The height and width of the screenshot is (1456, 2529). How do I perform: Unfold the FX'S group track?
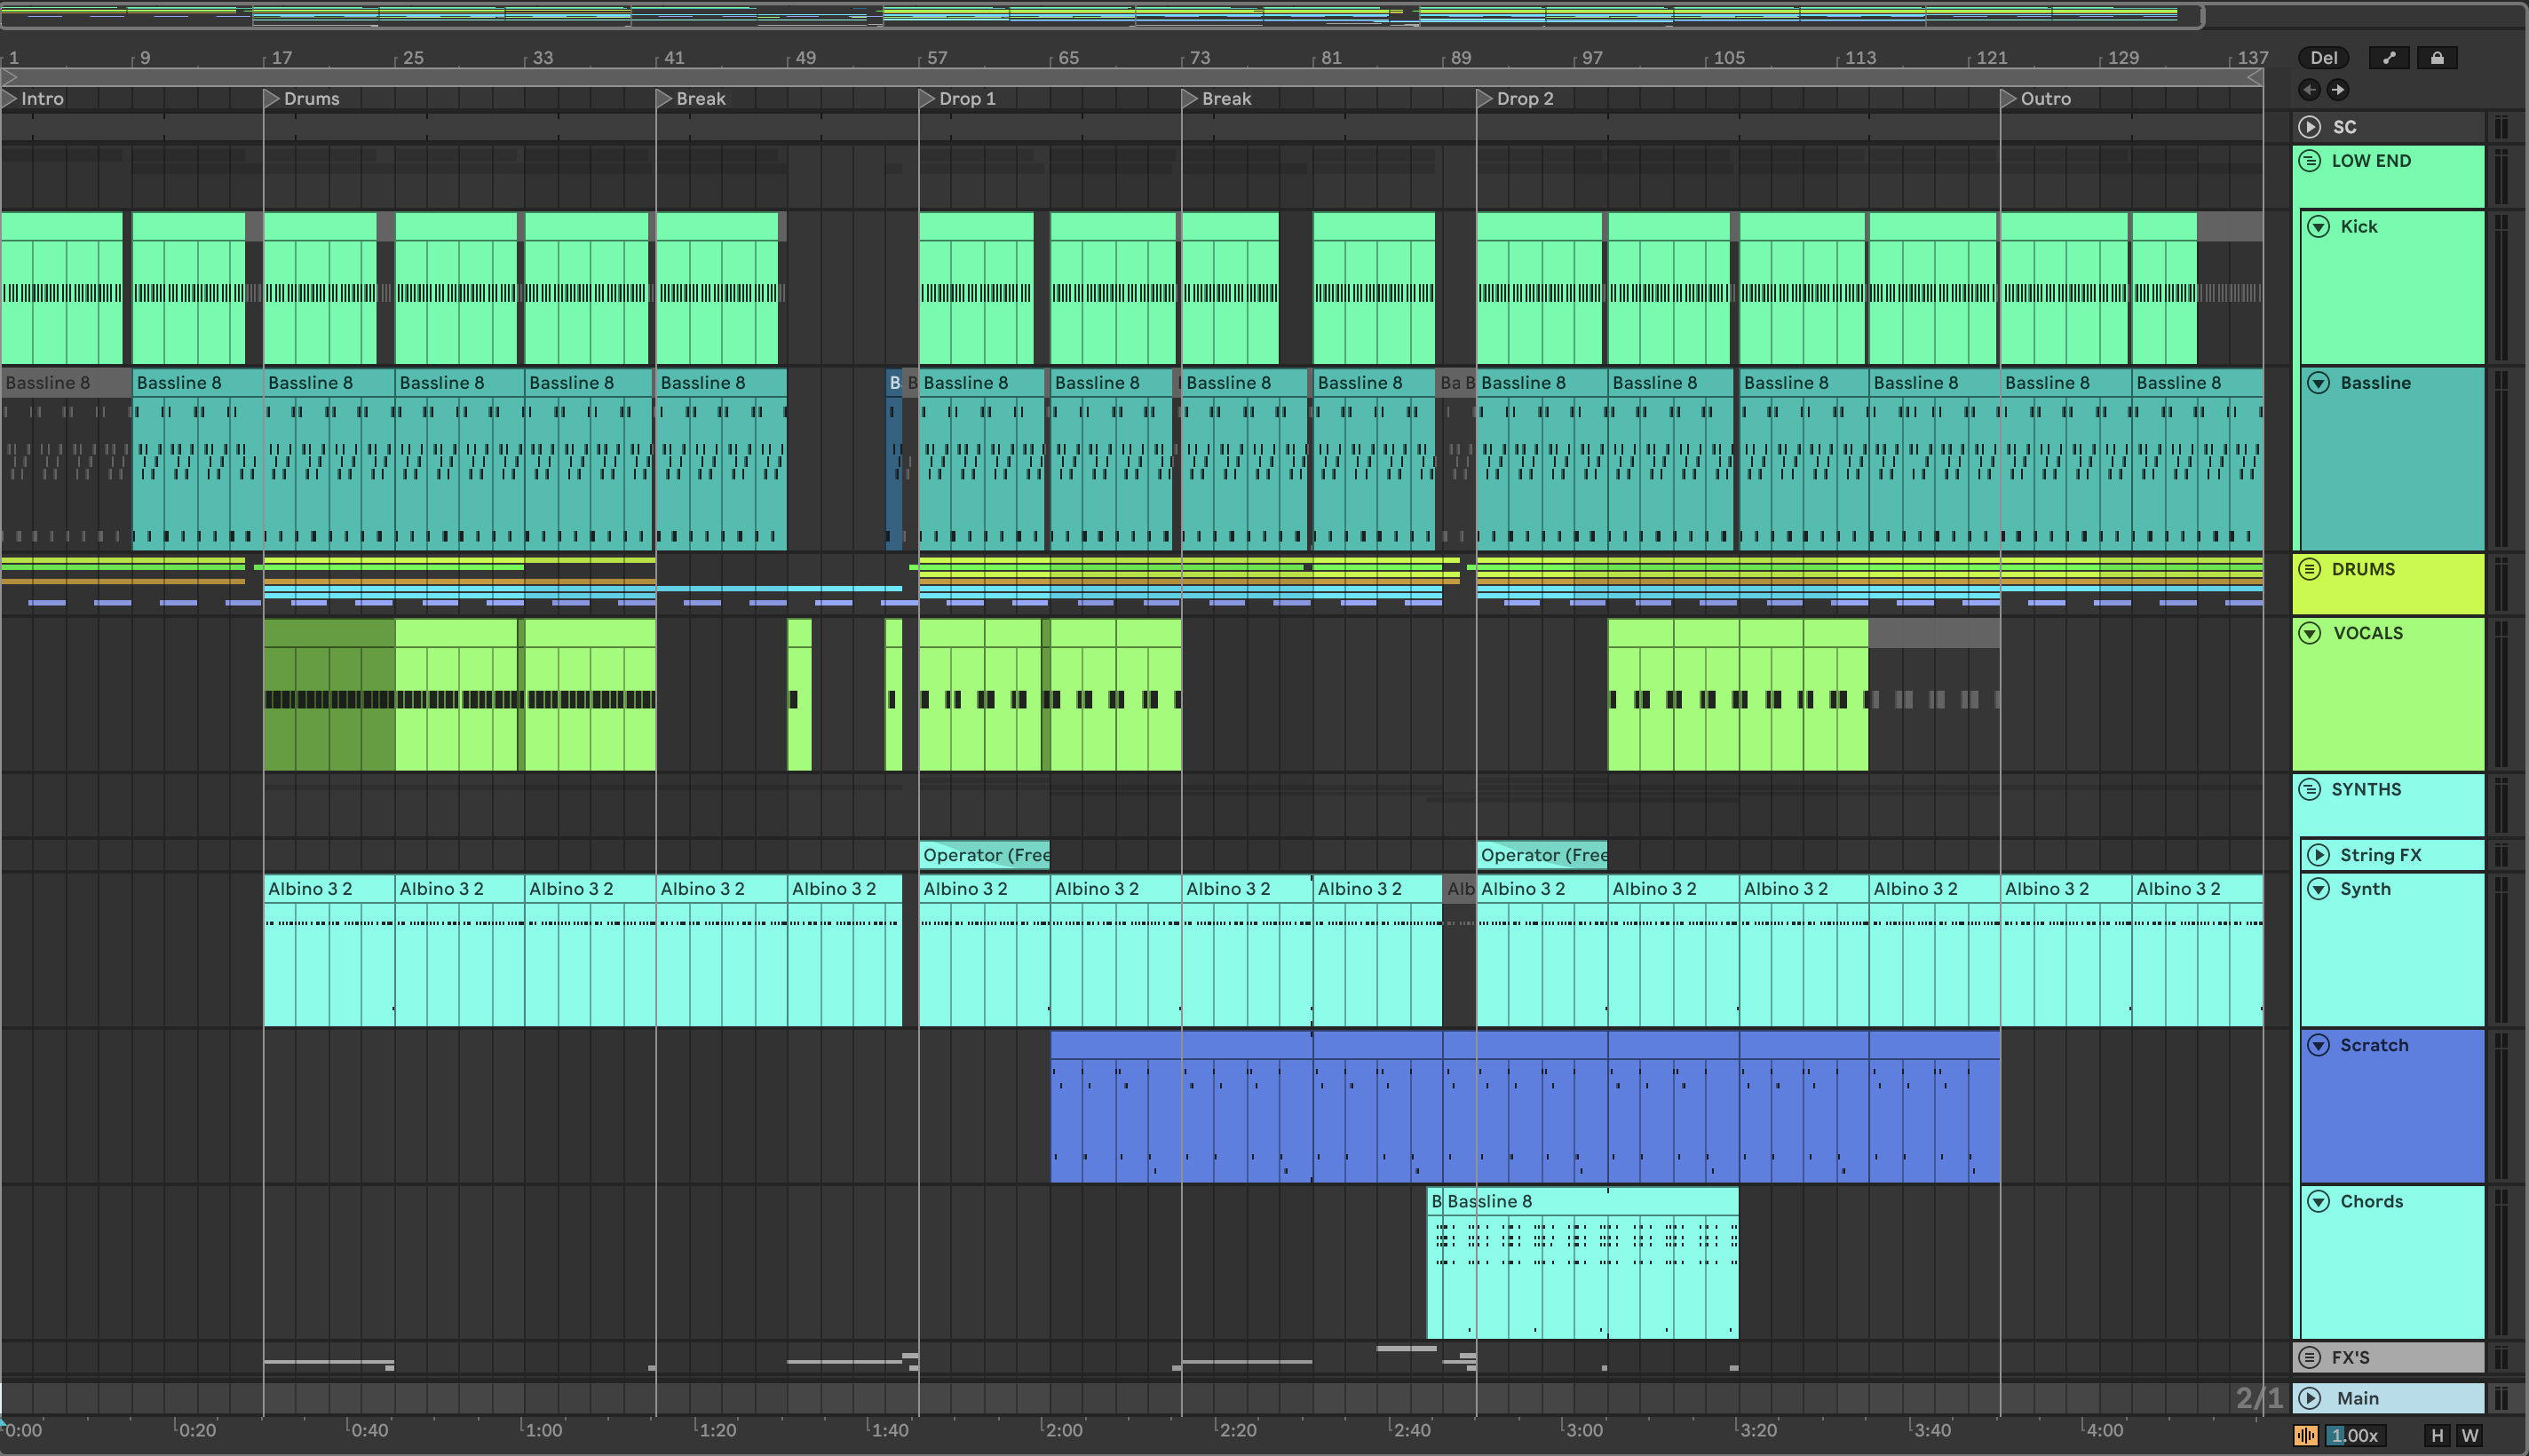(x=2309, y=1357)
